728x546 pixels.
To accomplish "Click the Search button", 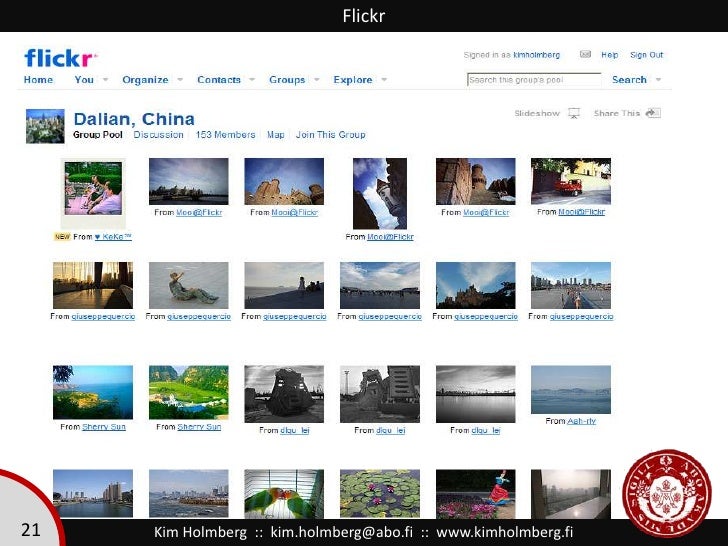I will [629, 79].
